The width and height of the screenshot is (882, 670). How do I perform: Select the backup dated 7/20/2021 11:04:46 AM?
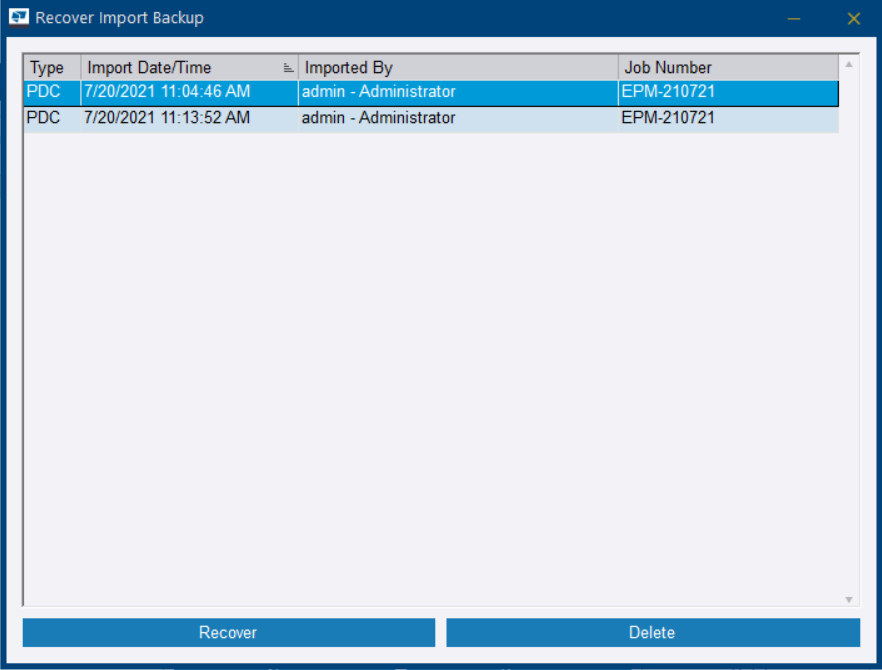pyautogui.click(x=431, y=93)
